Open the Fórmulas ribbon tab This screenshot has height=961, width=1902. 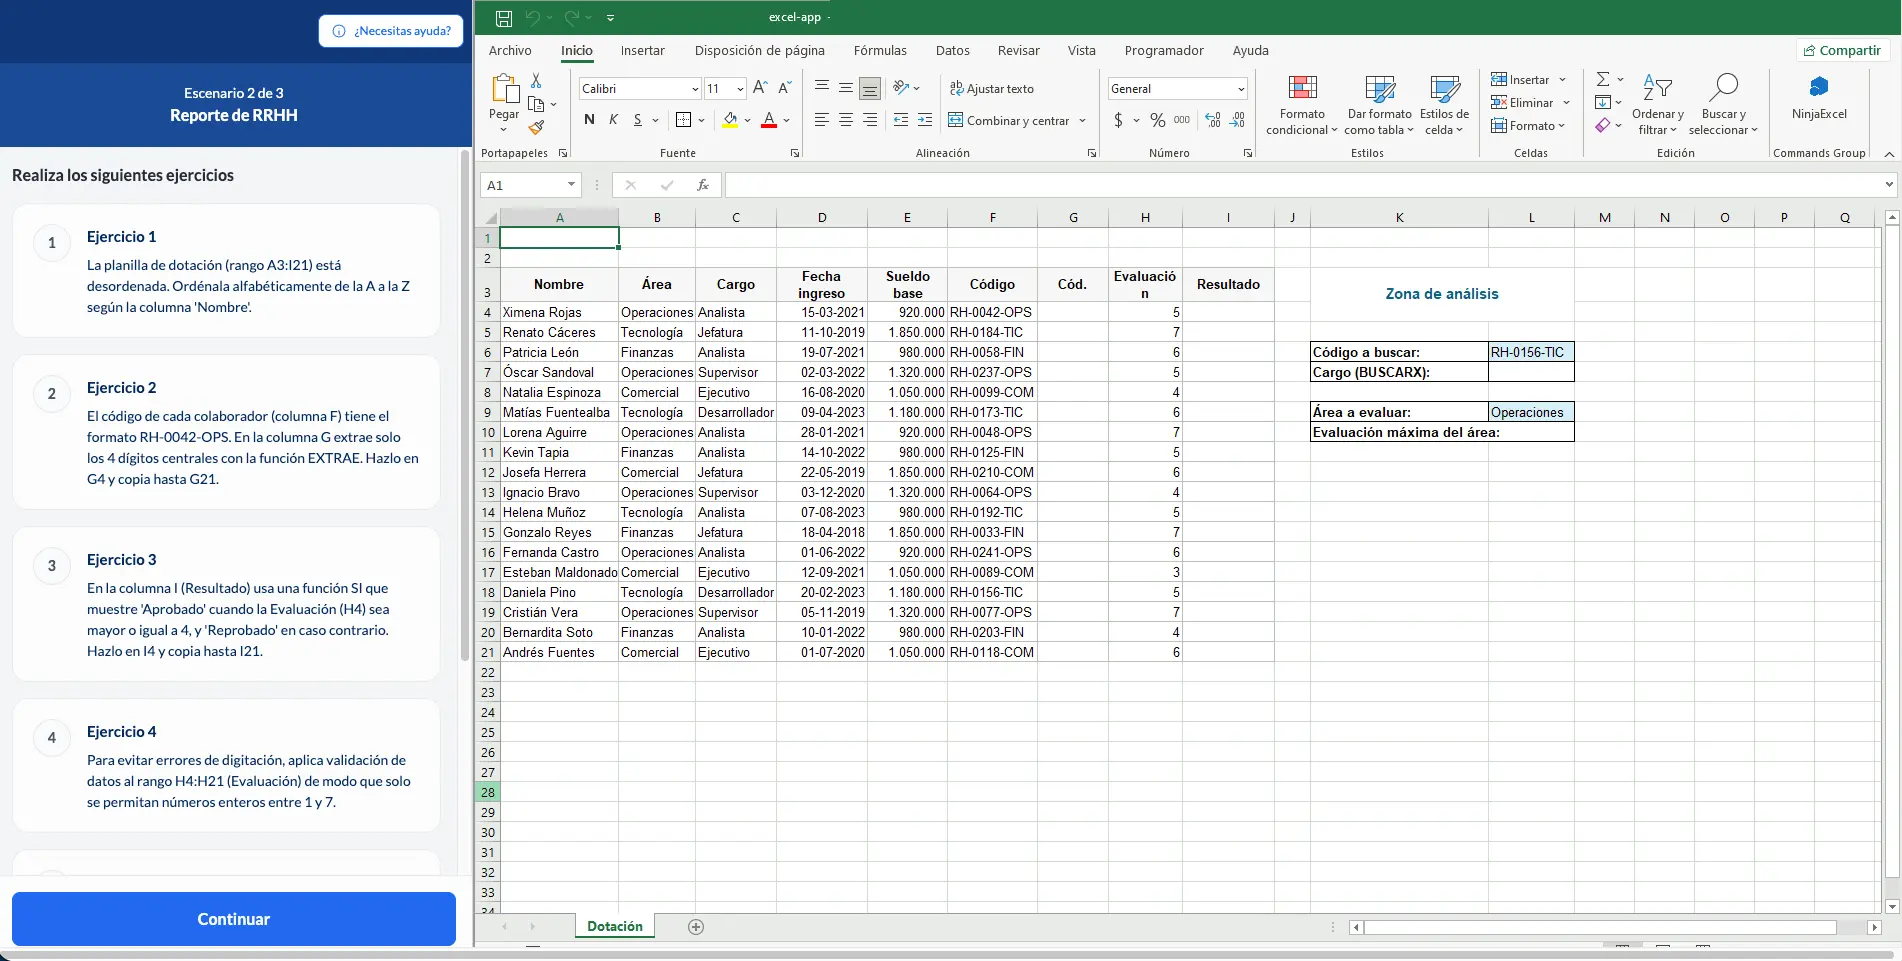point(880,50)
